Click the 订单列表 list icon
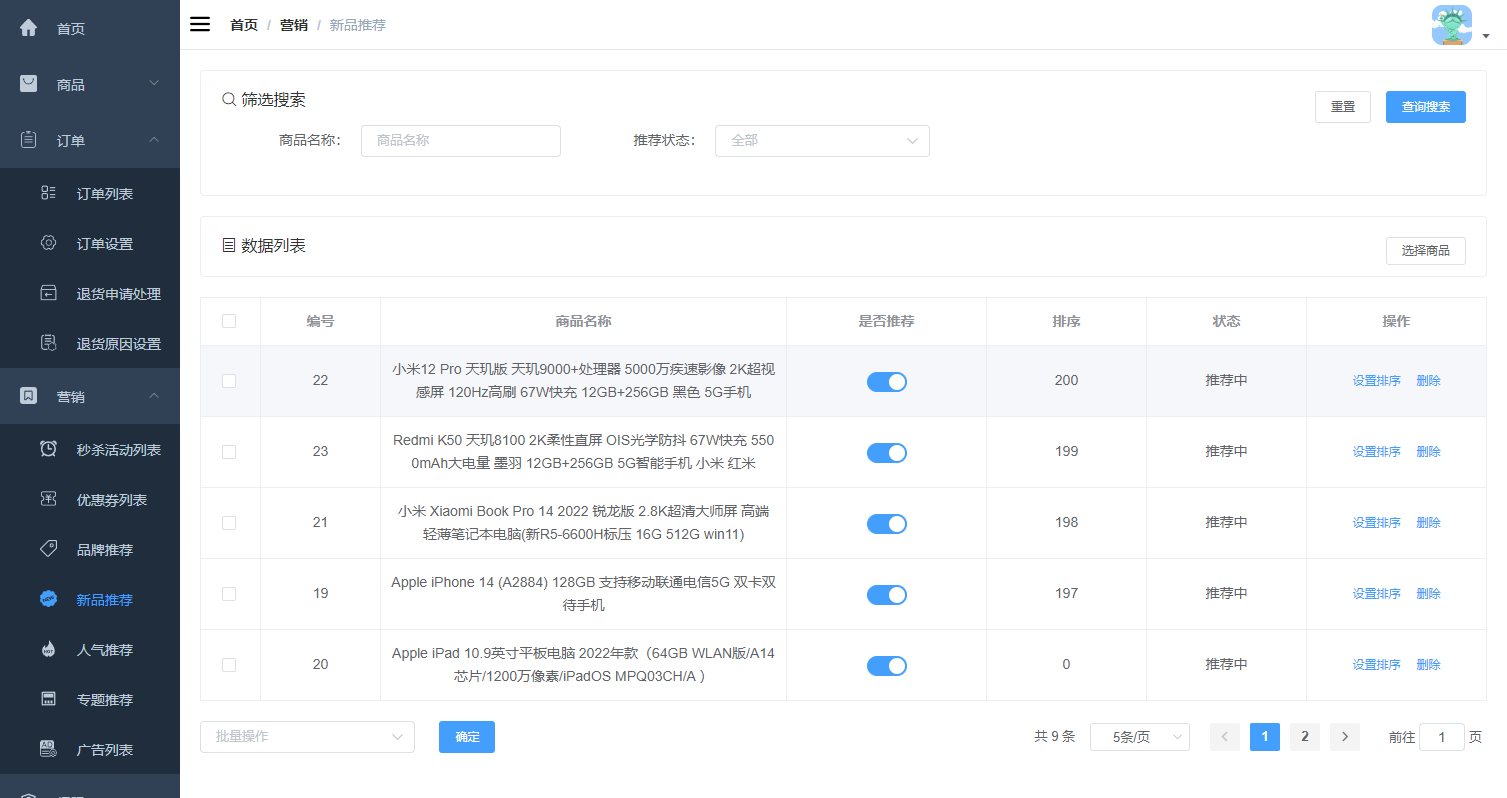 tap(48, 193)
